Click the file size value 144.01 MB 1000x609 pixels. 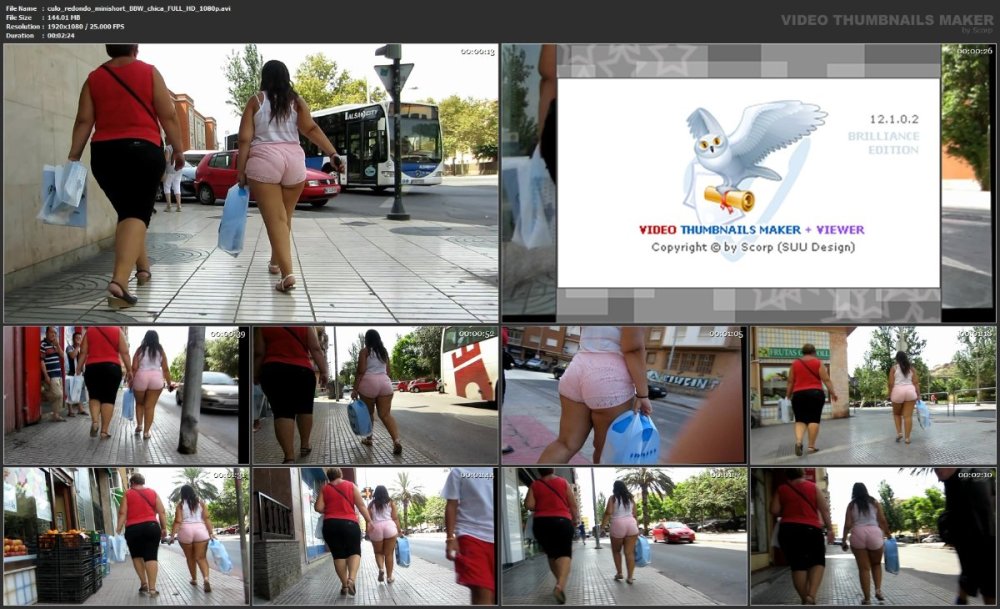(64, 18)
